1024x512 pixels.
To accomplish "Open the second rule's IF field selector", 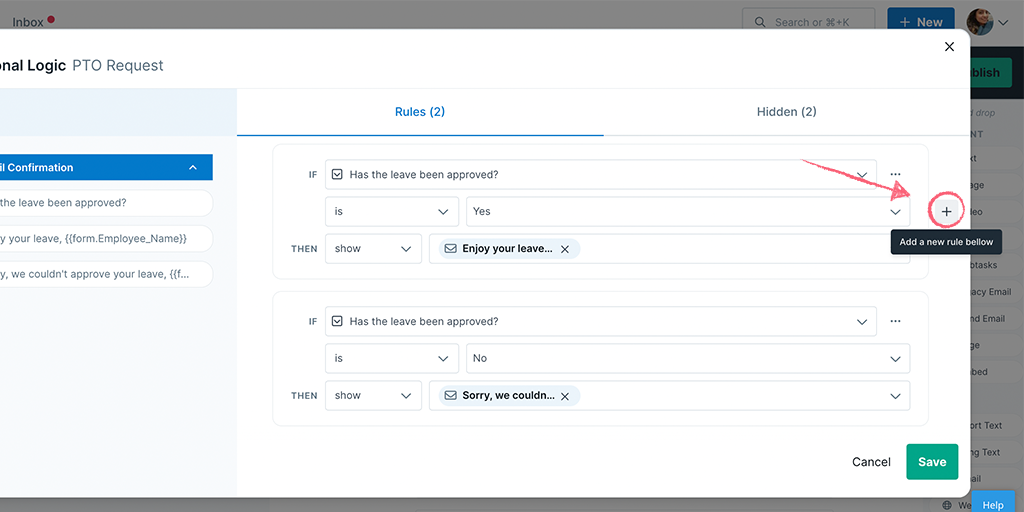I will (600, 321).
